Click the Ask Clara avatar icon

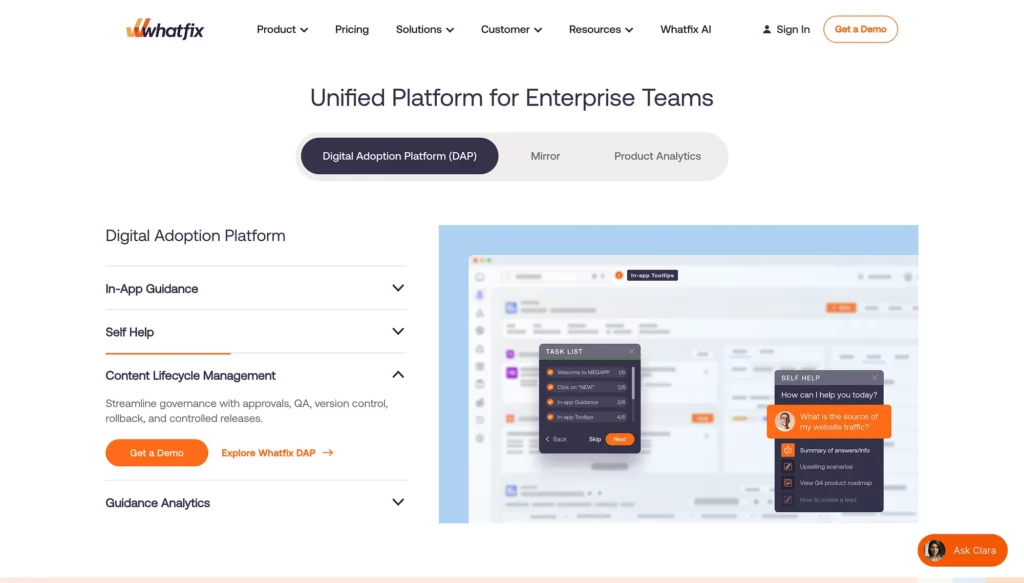(935, 550)
